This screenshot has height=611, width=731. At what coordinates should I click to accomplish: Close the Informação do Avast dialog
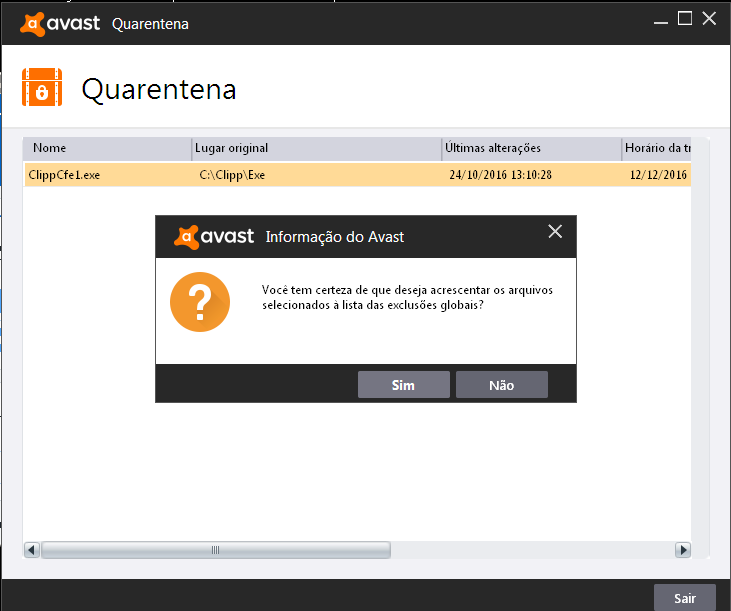click(556, 232)
